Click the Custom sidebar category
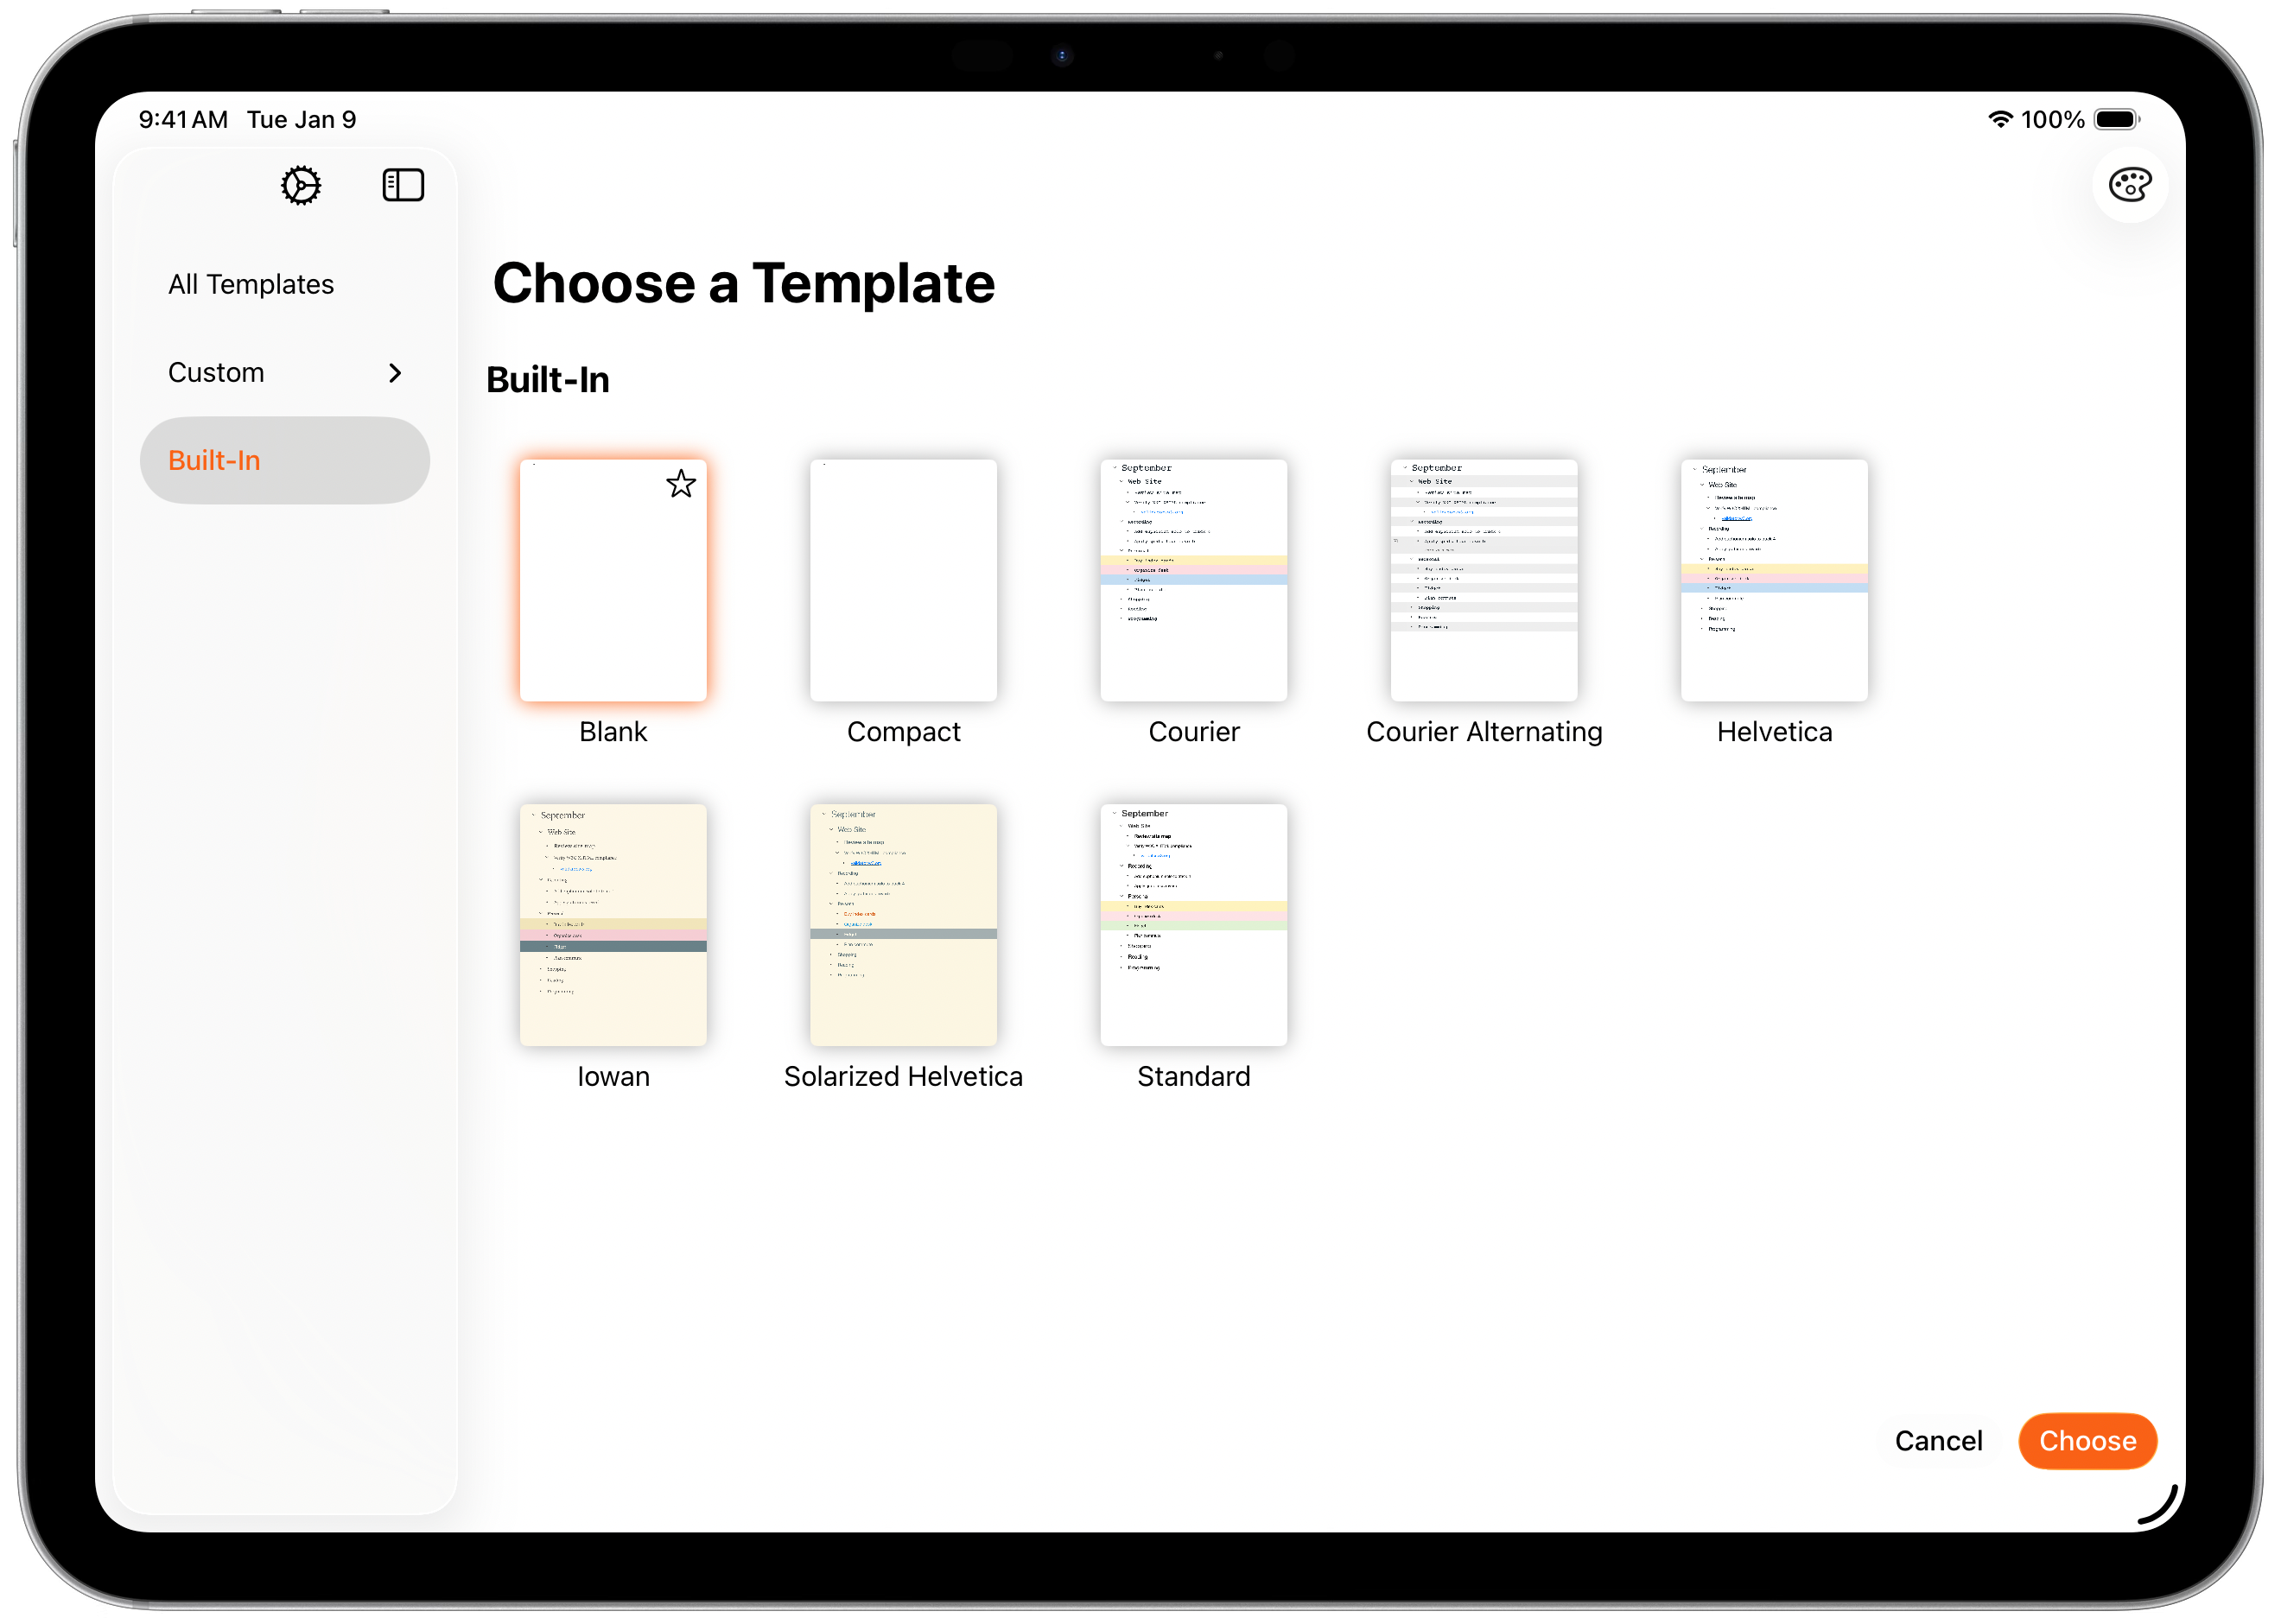 (217, 373)
